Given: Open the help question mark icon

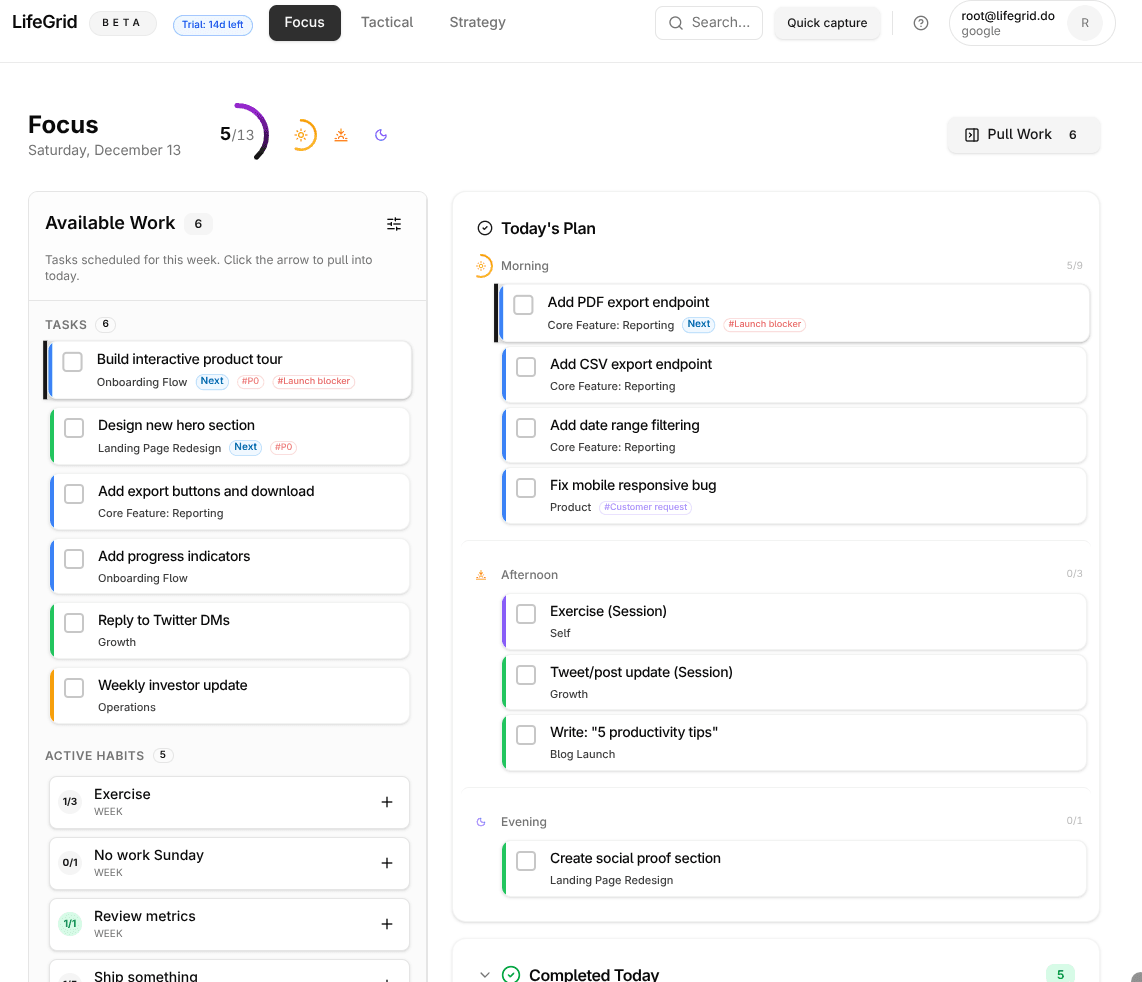Looking at the screenshot, I should click(x=920, y=22).
